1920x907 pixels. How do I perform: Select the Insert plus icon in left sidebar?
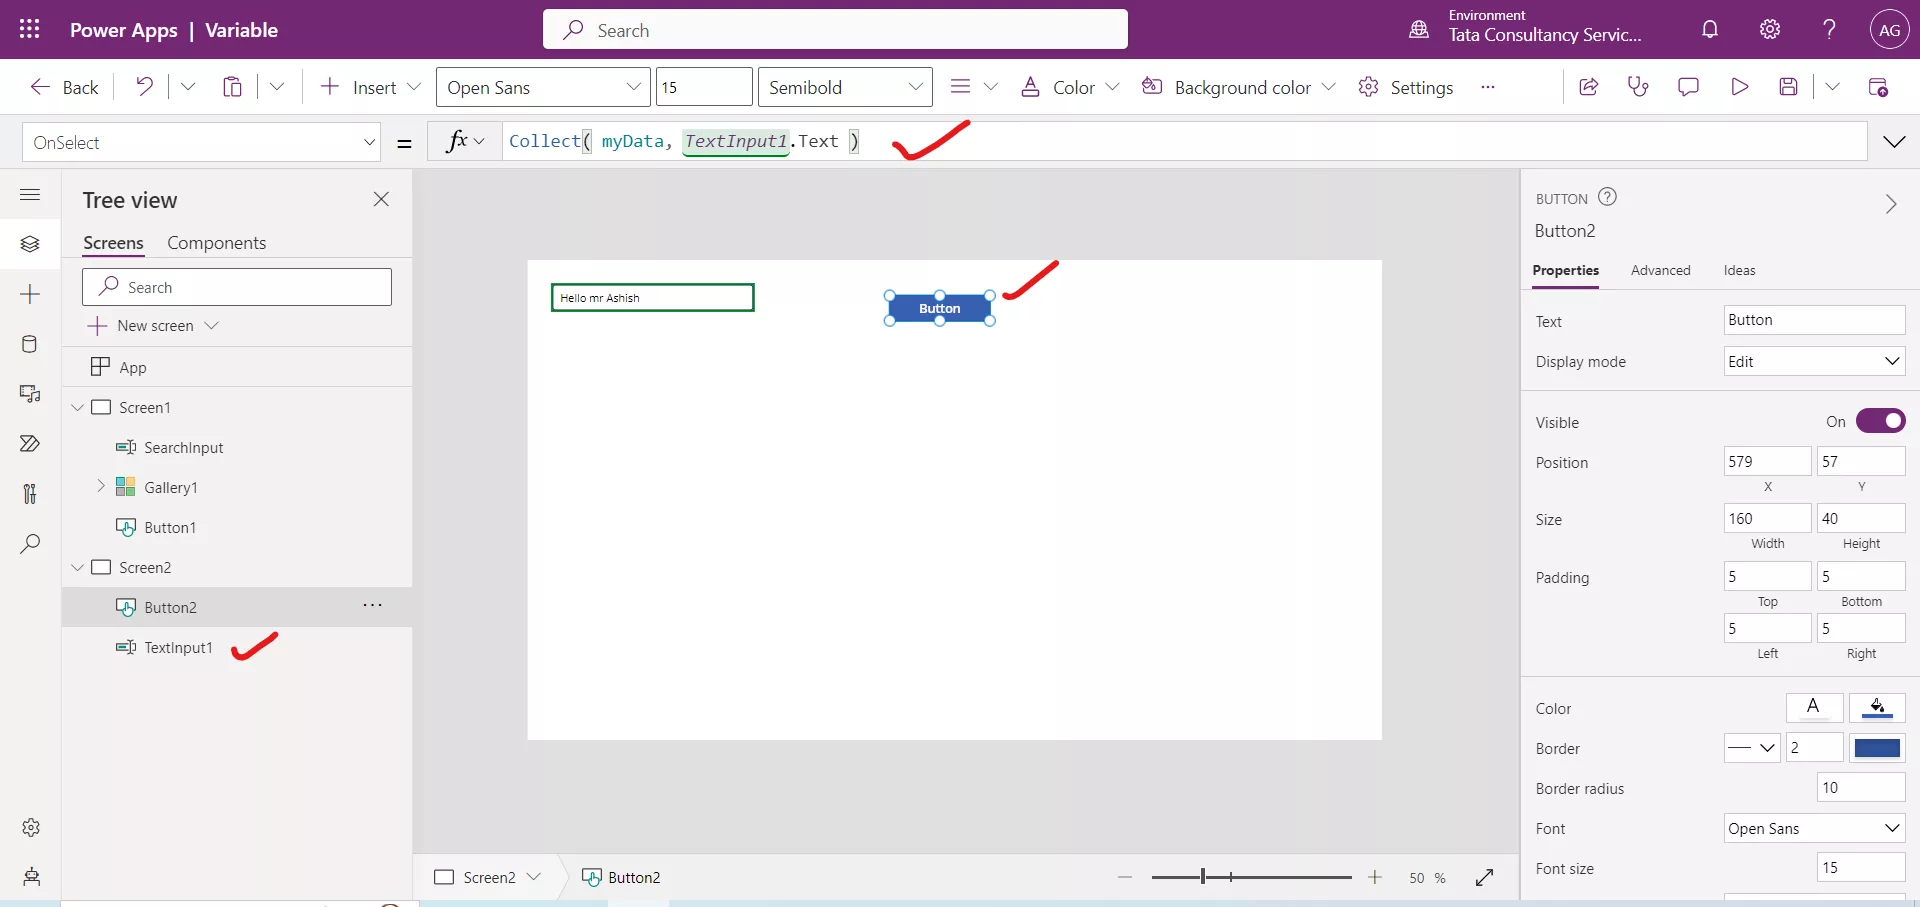pyautogui.click(x=30, y=294)
